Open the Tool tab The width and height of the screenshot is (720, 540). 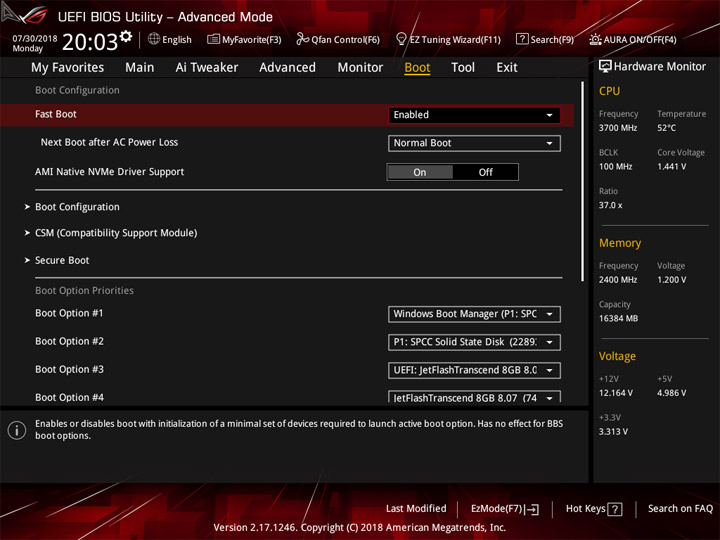(x=463, y=68)
